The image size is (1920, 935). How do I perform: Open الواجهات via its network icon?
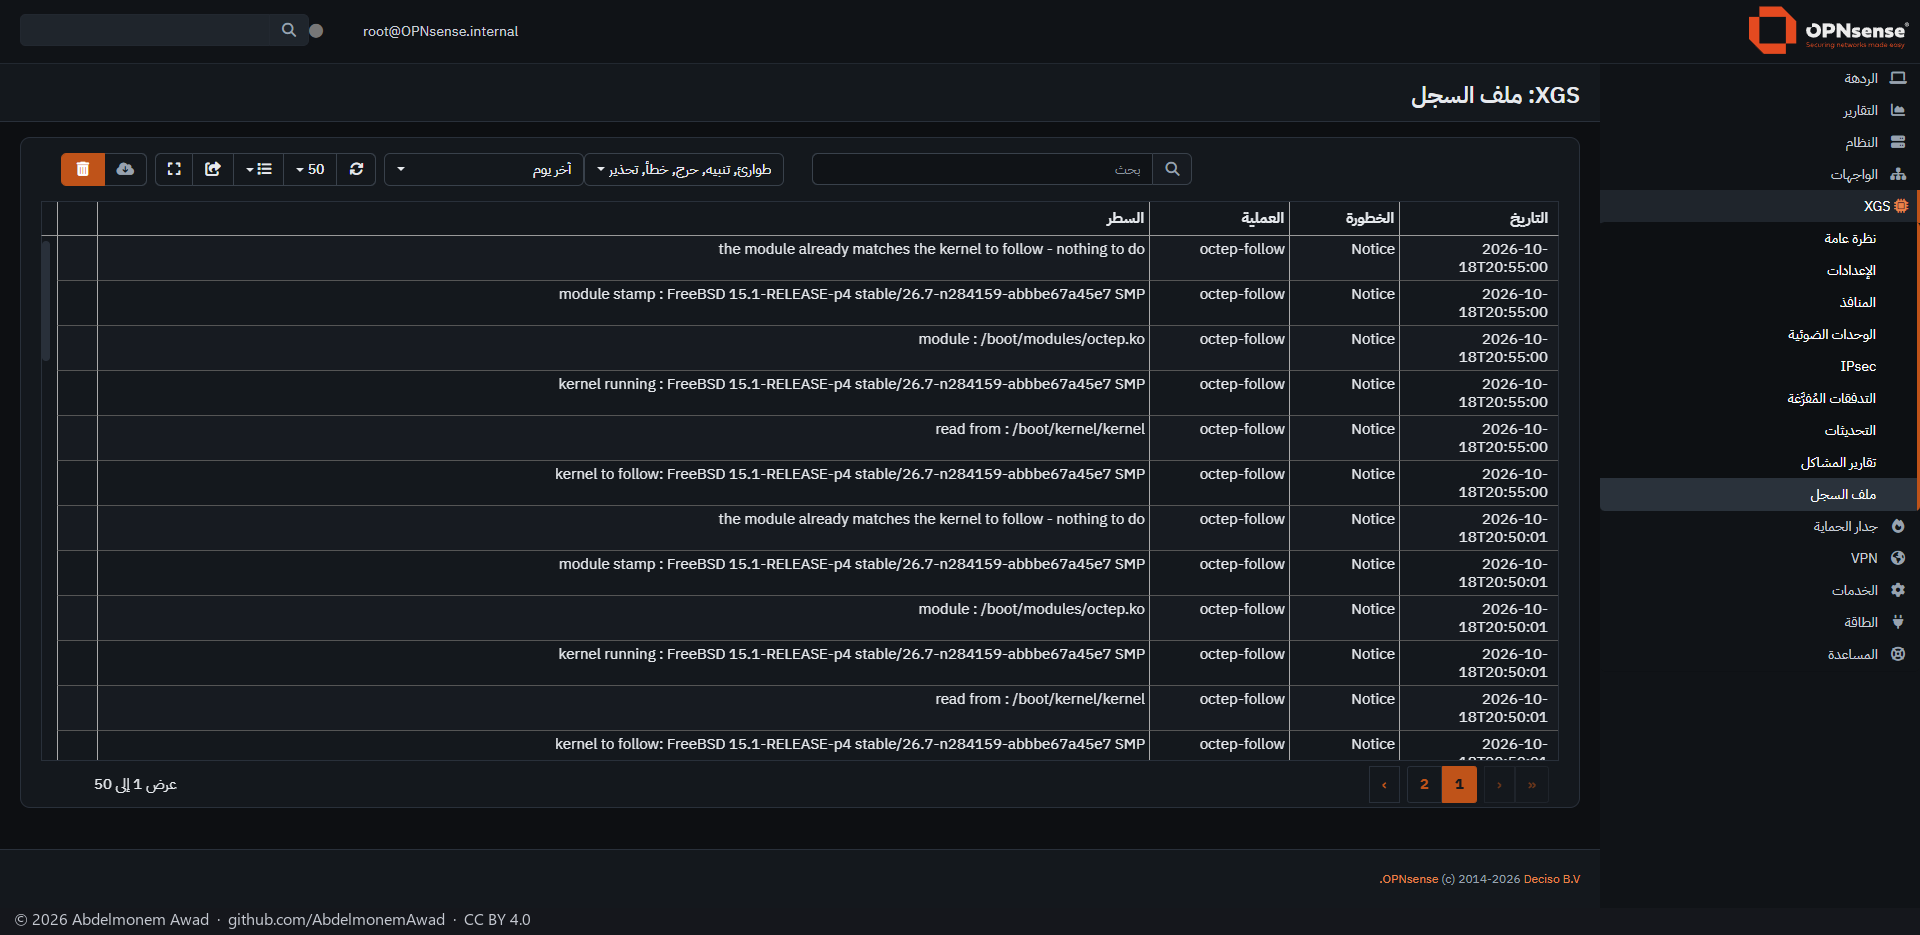(x=1898, y=174)
